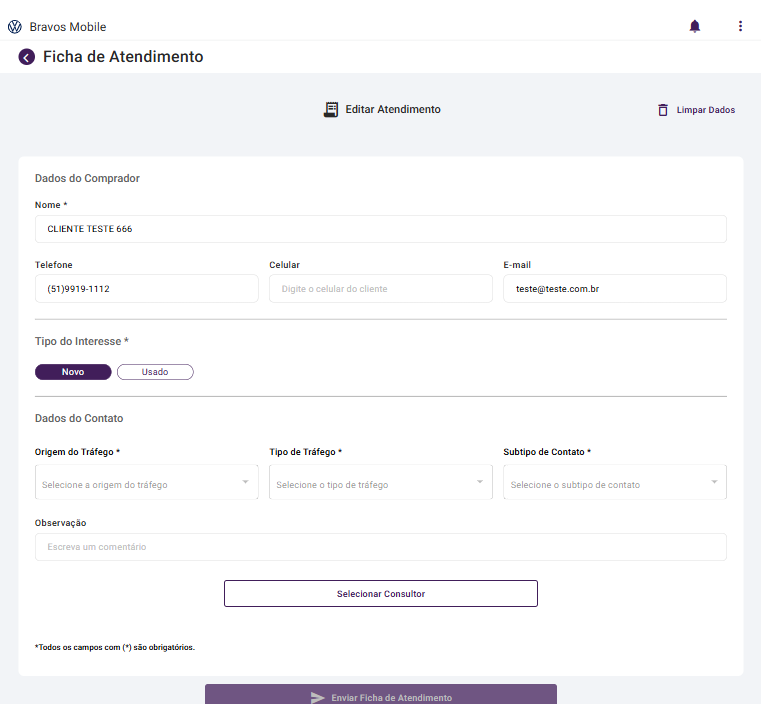Image resolution: width=761 pixels, height=704 pixels.
Task: Select Novo interest type
Action: (73, 372)
